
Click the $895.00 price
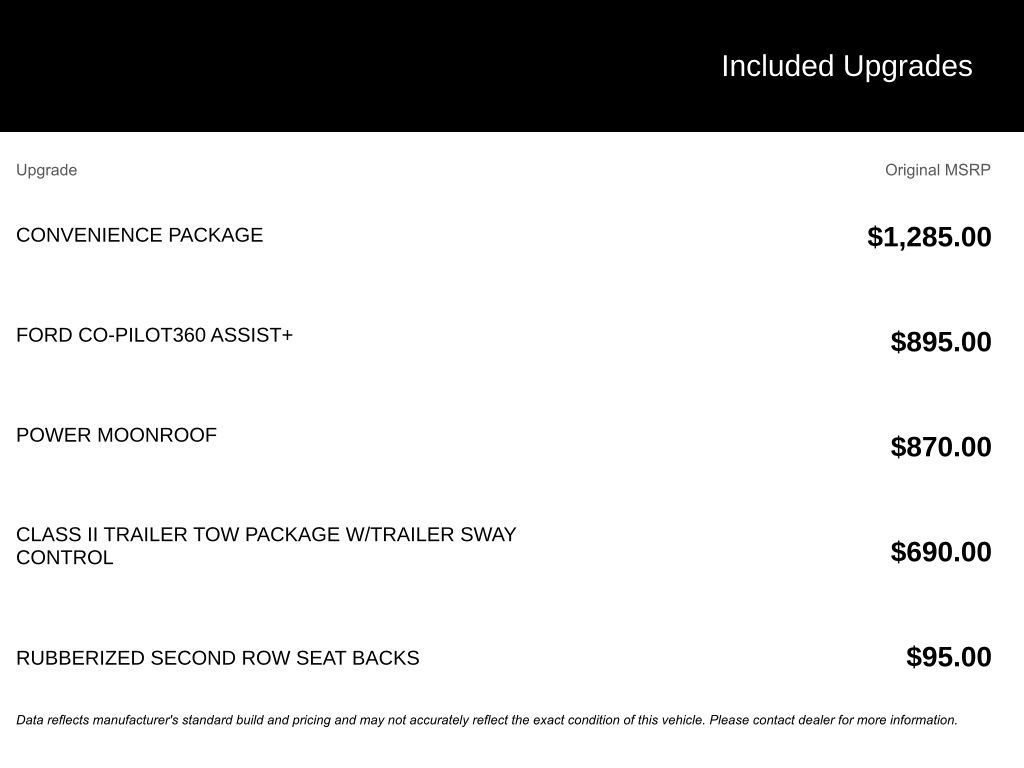pos(941,342)
